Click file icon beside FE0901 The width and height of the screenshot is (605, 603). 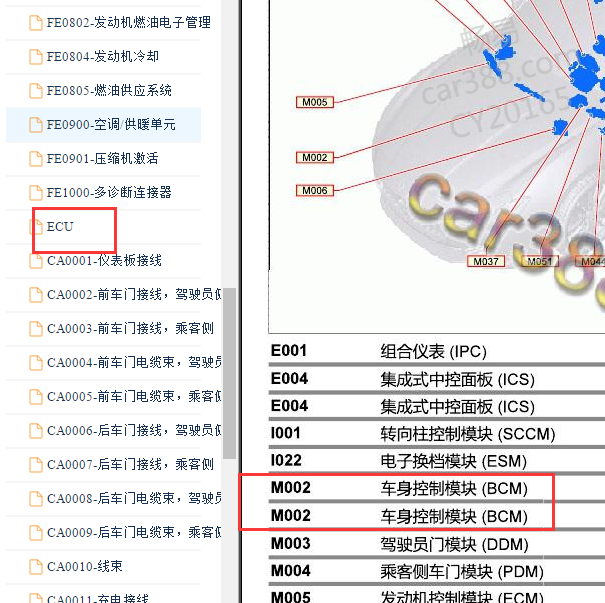point(36,159)
